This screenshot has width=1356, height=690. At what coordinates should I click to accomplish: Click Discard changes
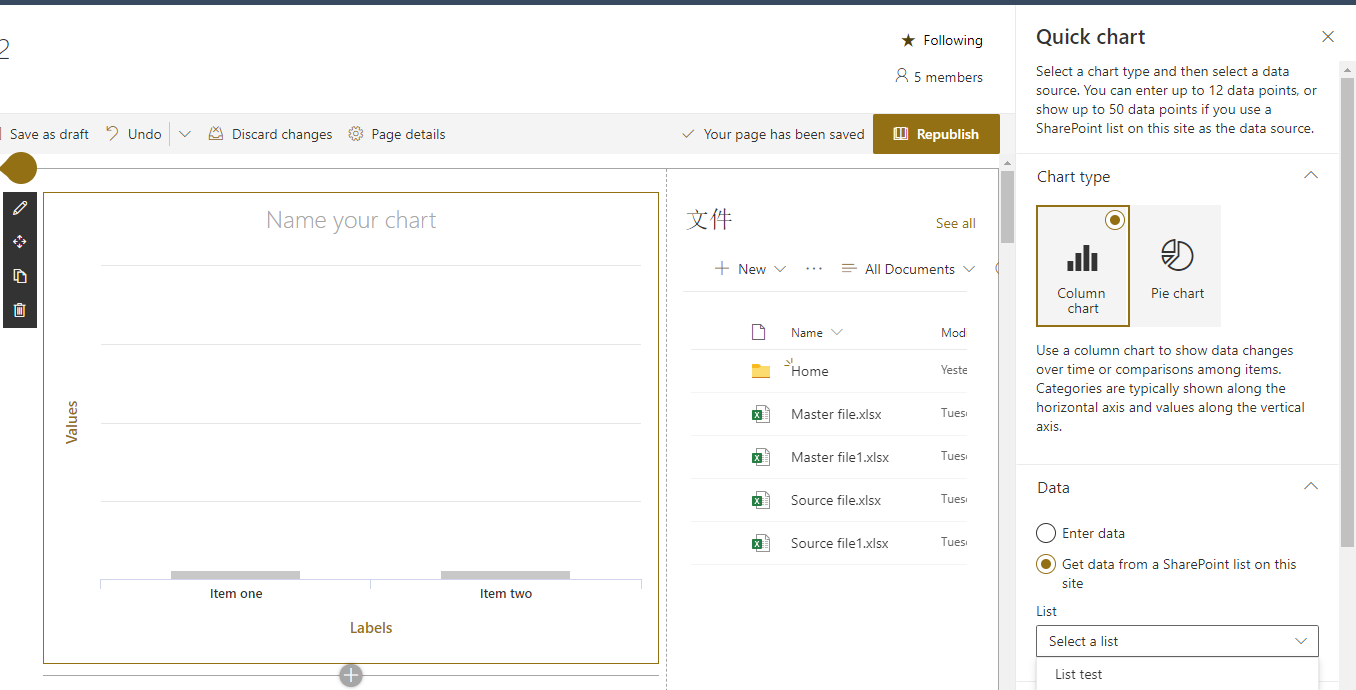tap(270, 134)
